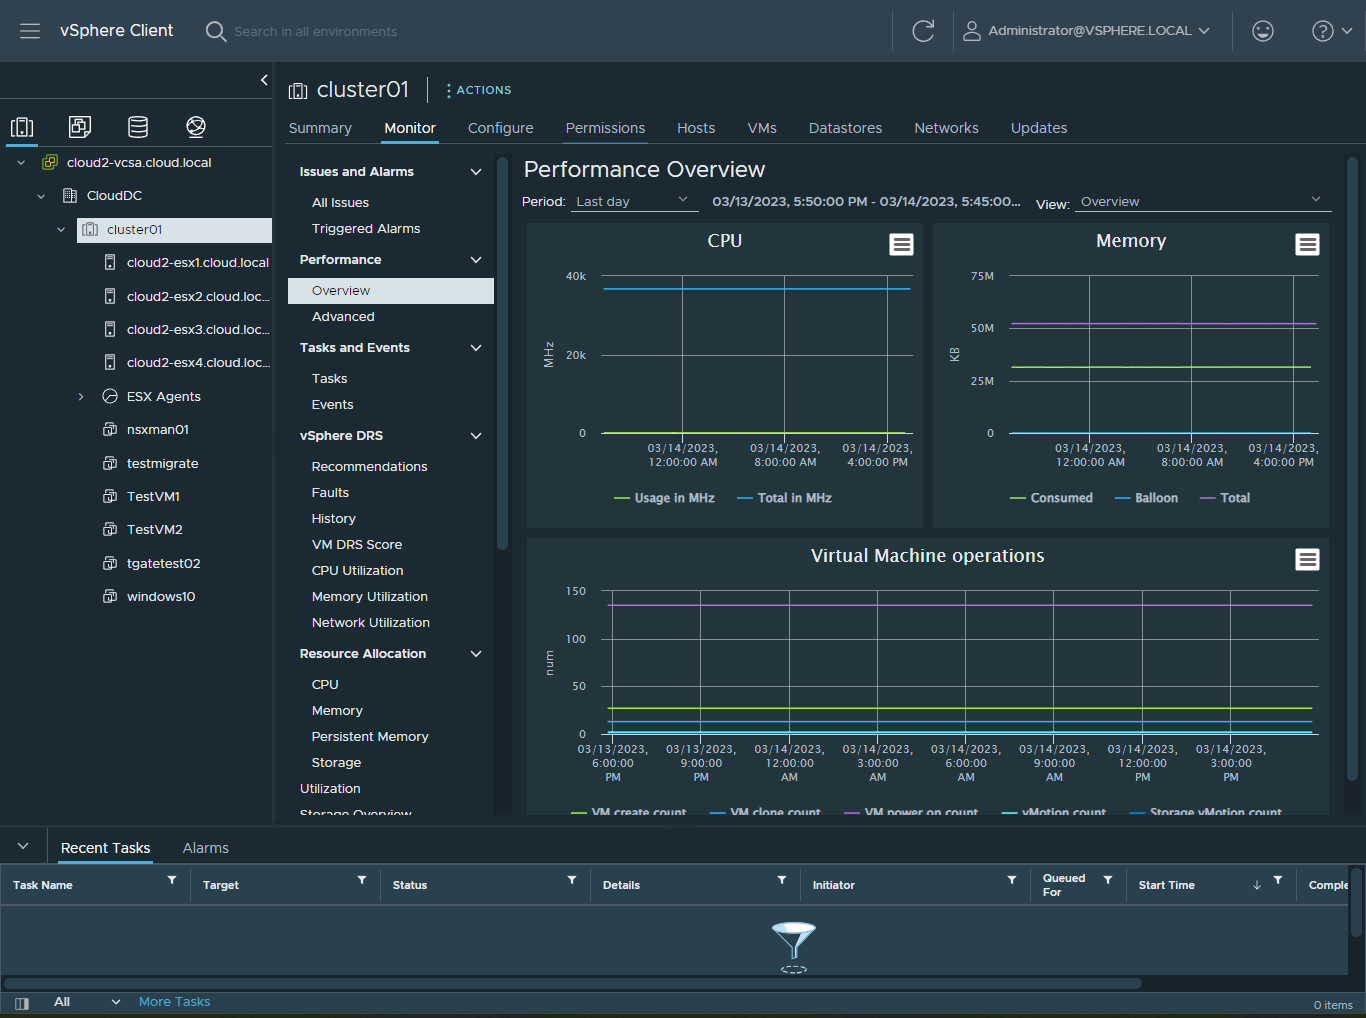The height and width of the screenshot is (1018, 1366).
Task: Open VM DRS Score page
Action: point(357,545)
